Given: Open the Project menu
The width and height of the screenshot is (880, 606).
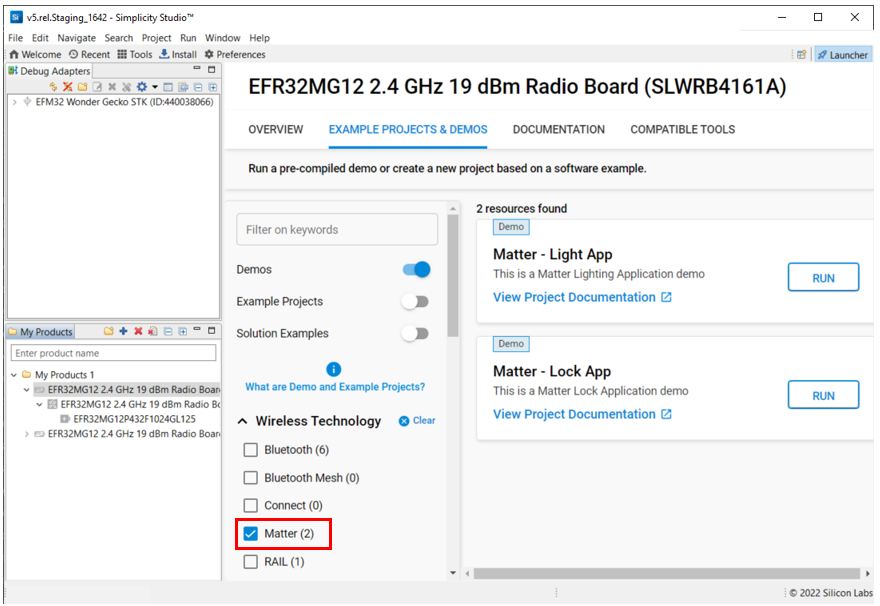Looking at the screenshot, I should (x=155, y=37).
